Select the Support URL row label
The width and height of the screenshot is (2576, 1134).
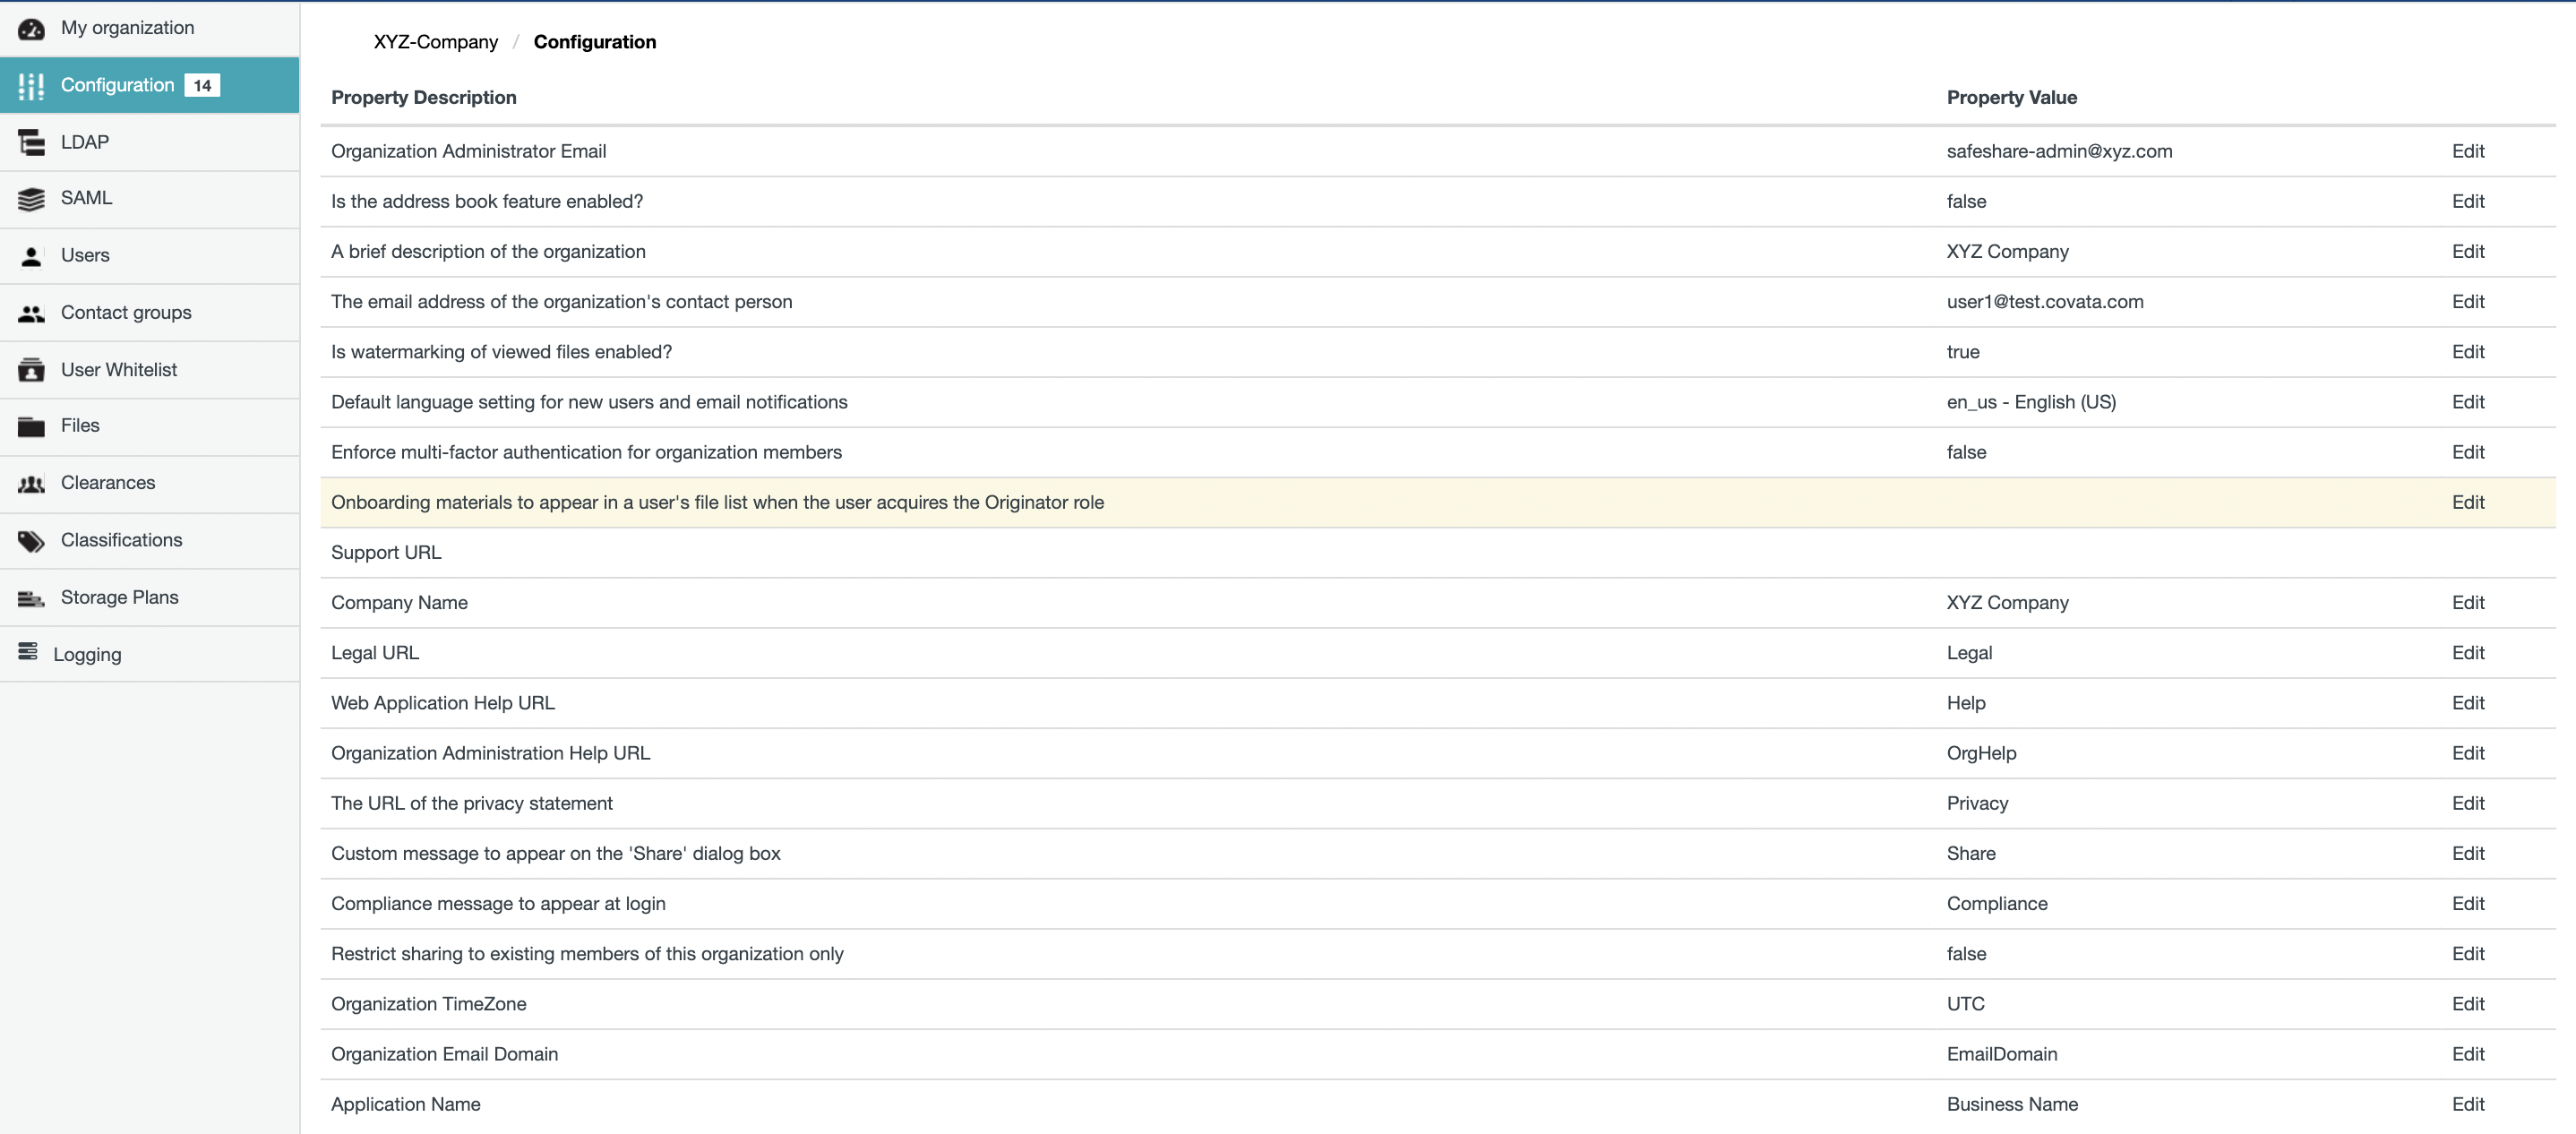386,552
